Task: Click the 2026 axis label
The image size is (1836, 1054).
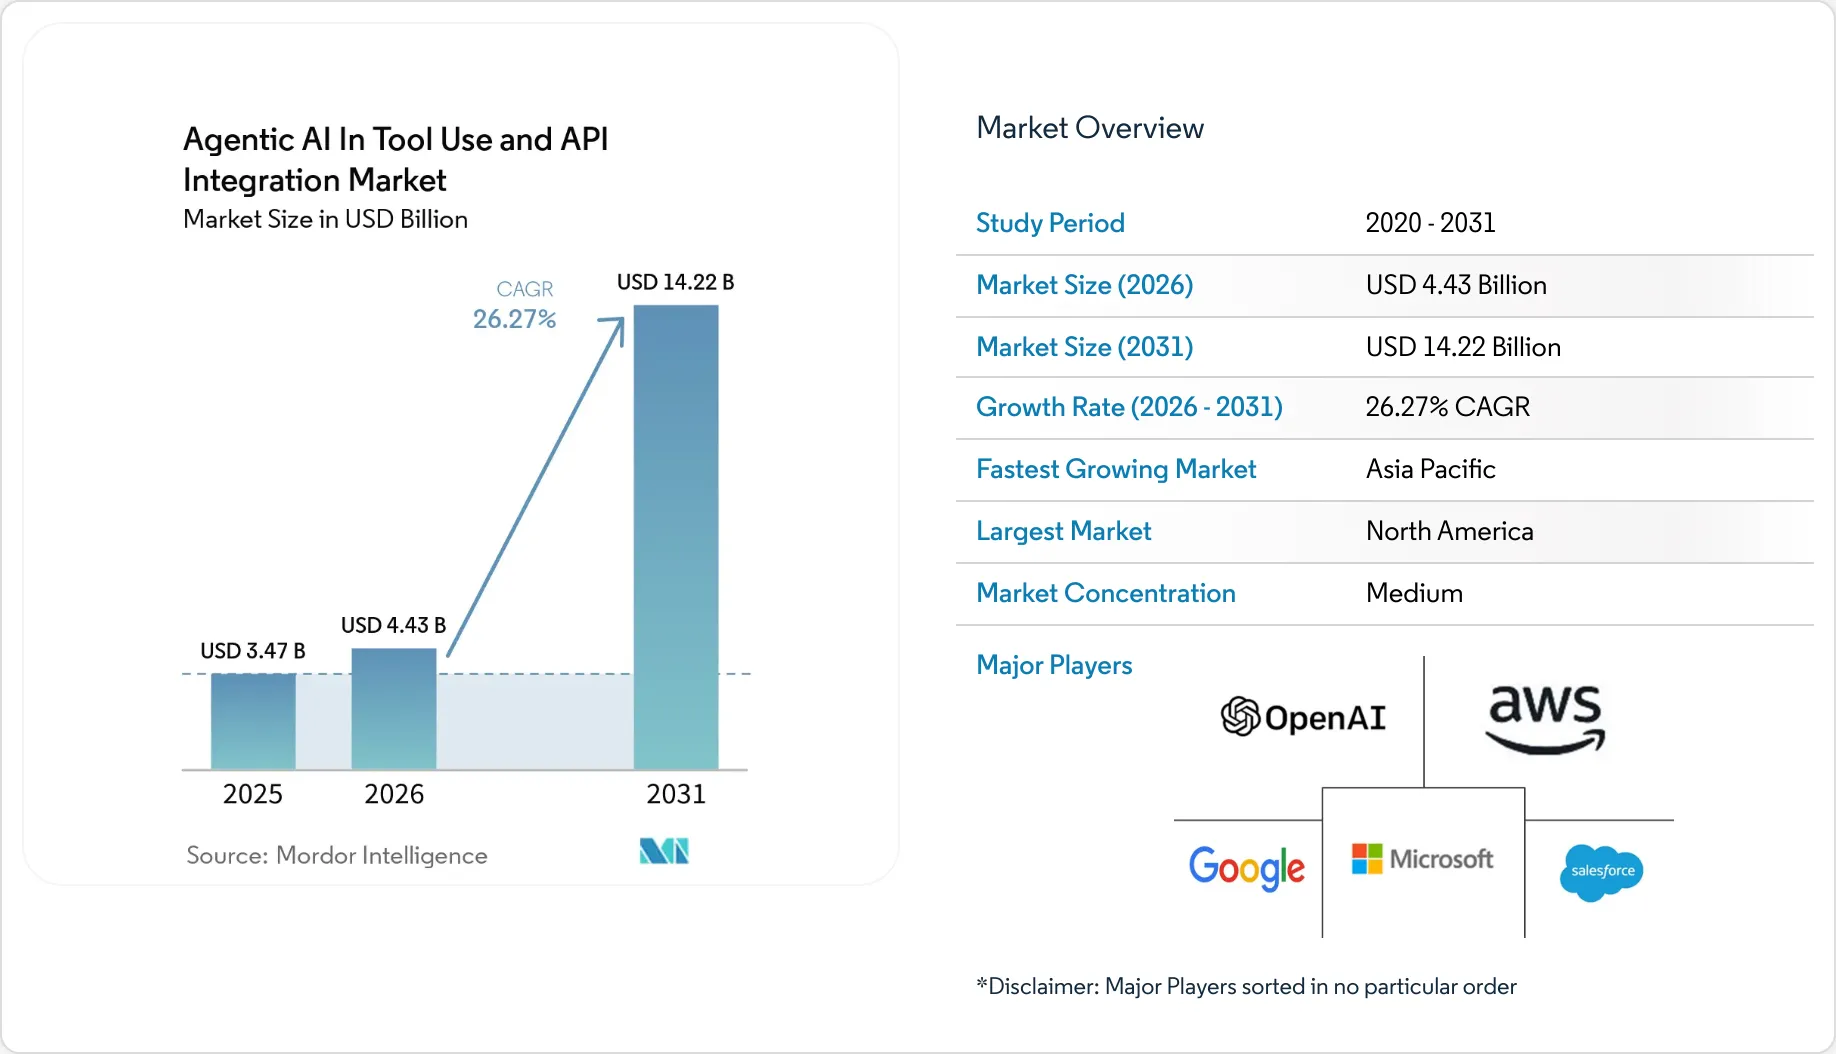Action: [394, 794]
